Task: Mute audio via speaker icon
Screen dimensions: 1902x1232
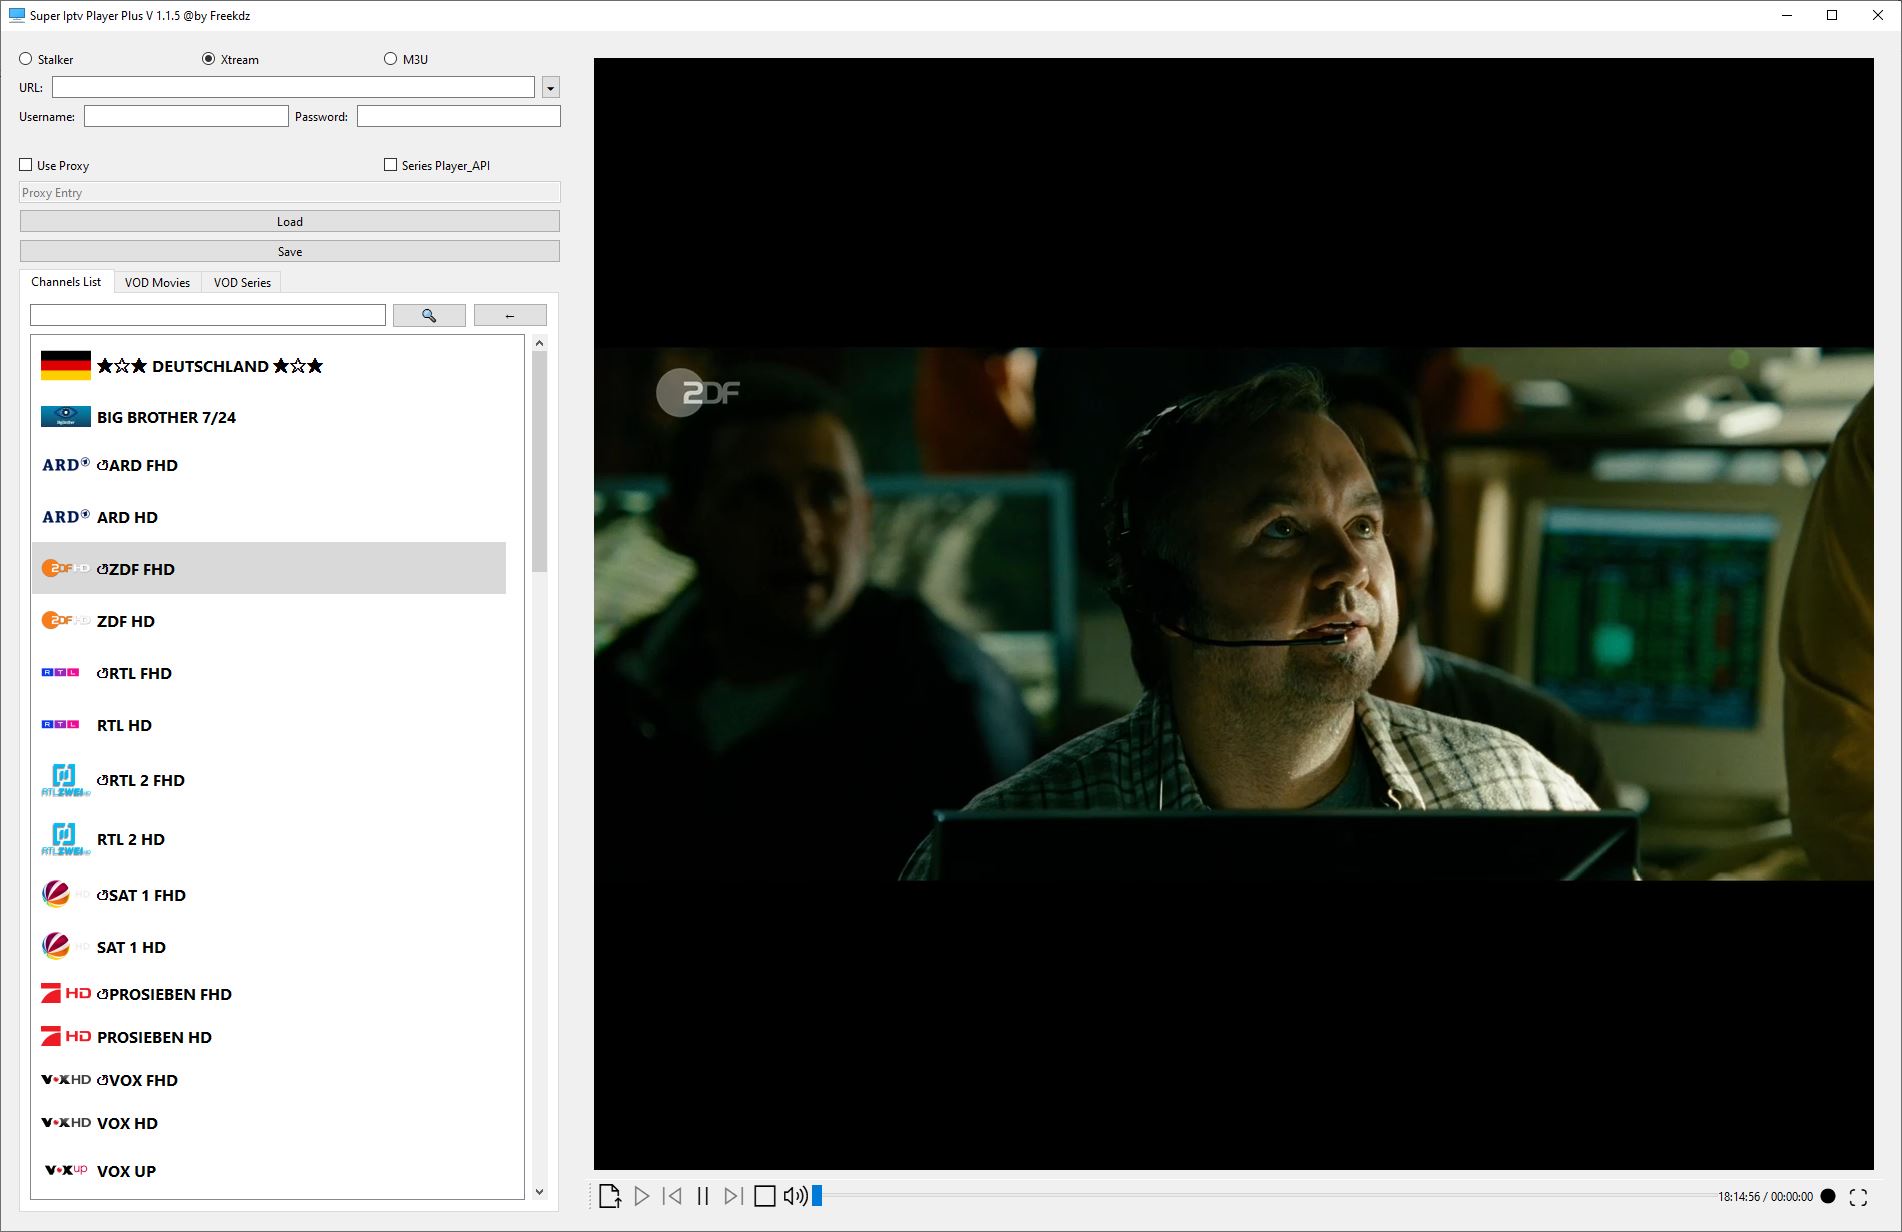Action: 796,1196
